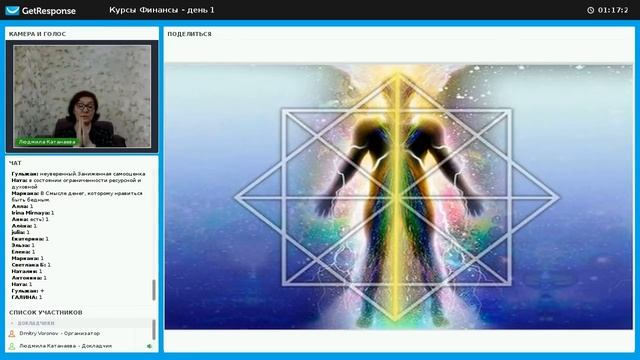Click Гульжан's plus sign chat message
The height and width of the screenshot is (360, 640).
[x=28, y=291]
